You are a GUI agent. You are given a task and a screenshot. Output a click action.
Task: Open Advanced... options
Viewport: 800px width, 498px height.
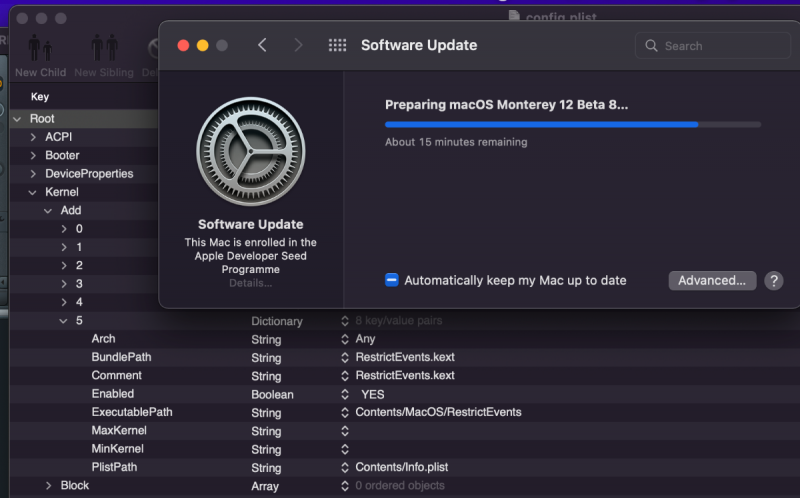[x=712, y=281]
